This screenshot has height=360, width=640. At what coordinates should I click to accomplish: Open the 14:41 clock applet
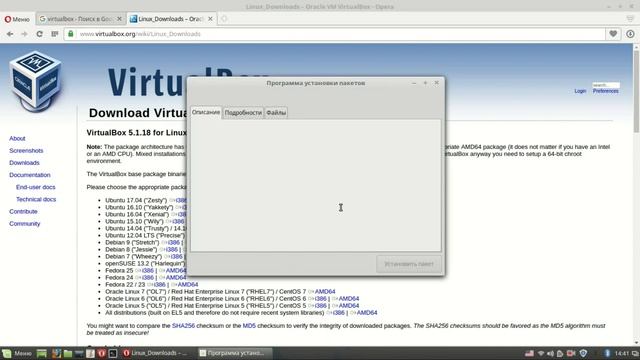point(622,353)
